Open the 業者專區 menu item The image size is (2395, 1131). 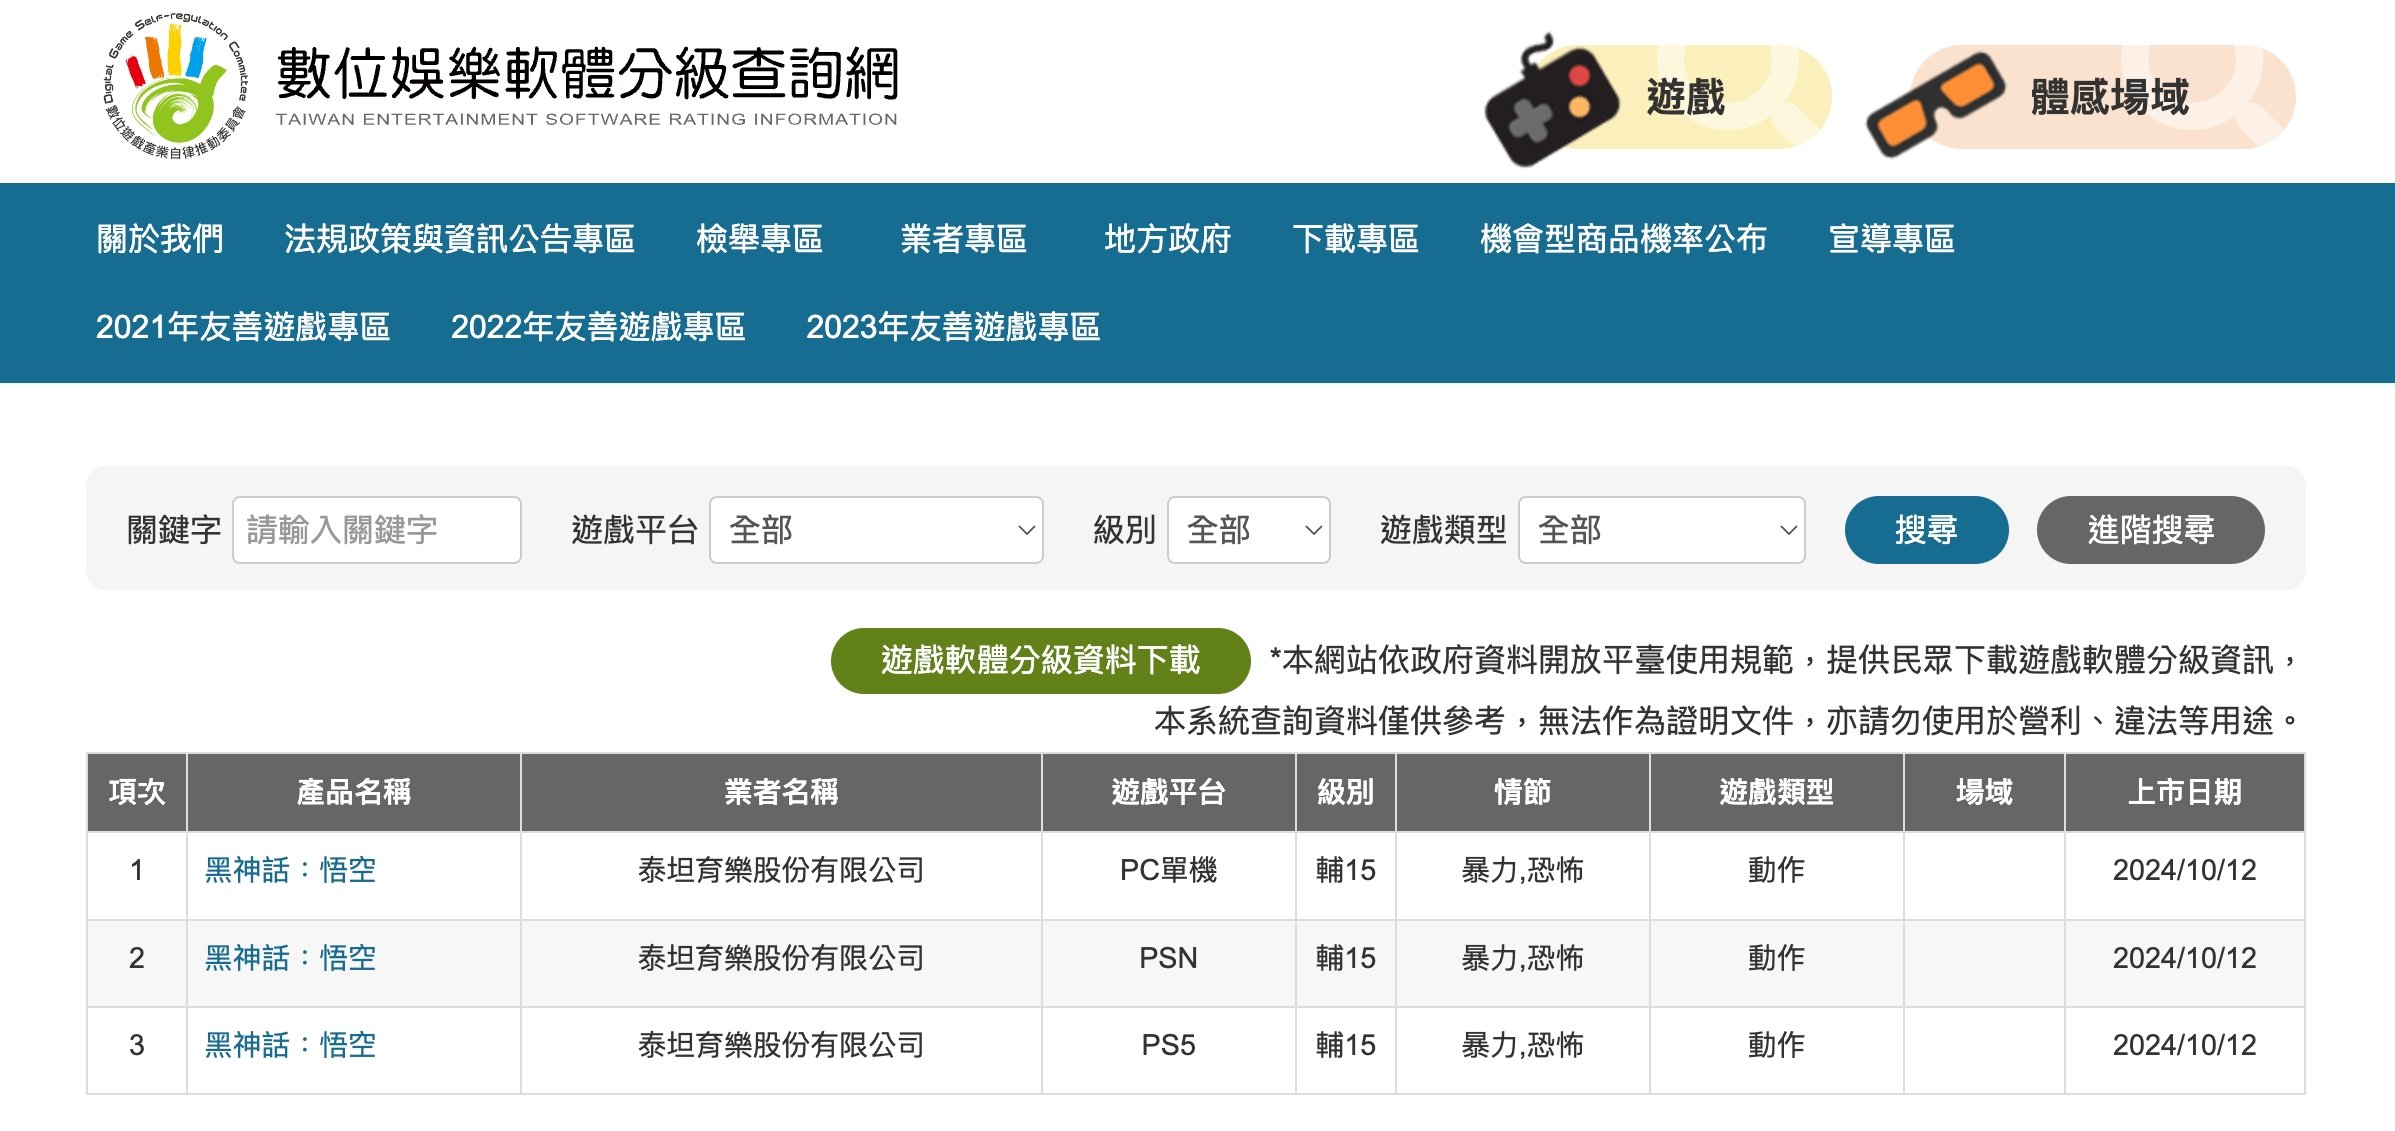coord(964,239)
